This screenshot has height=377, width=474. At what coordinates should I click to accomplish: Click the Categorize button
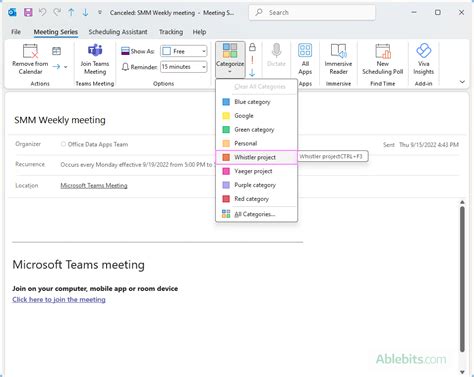click(230, 59)
